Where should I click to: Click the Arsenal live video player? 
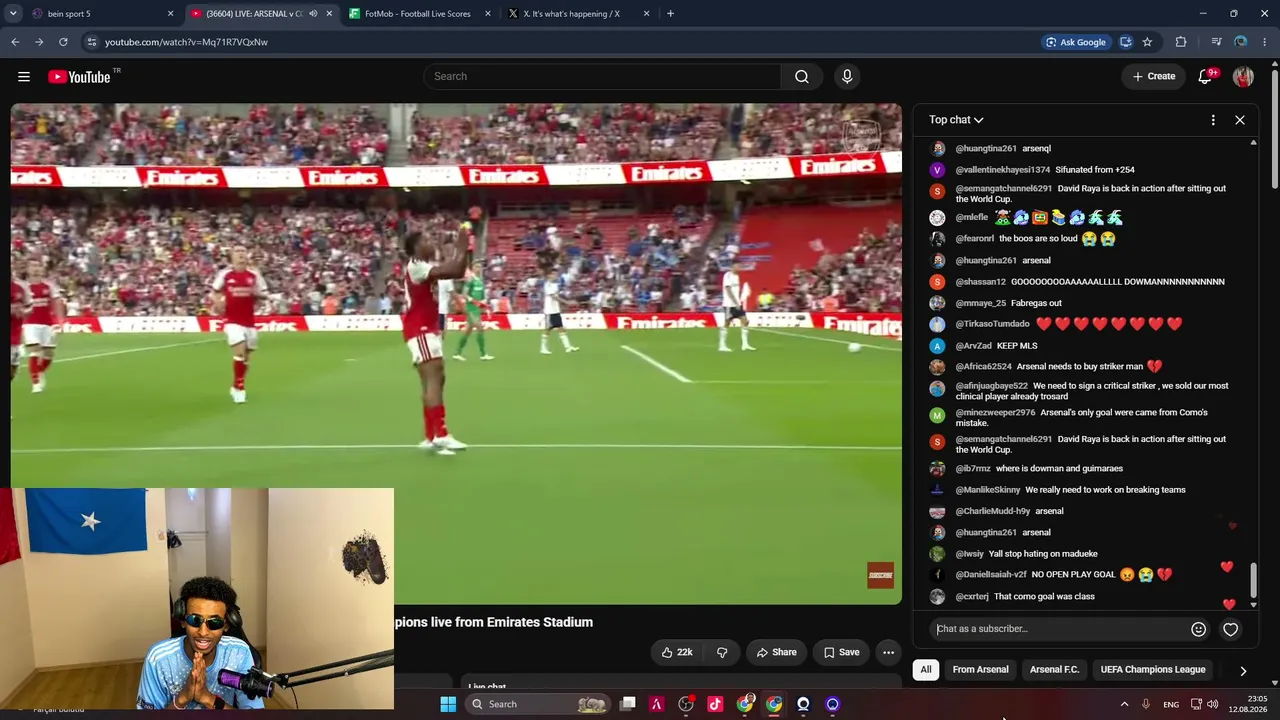456,354
